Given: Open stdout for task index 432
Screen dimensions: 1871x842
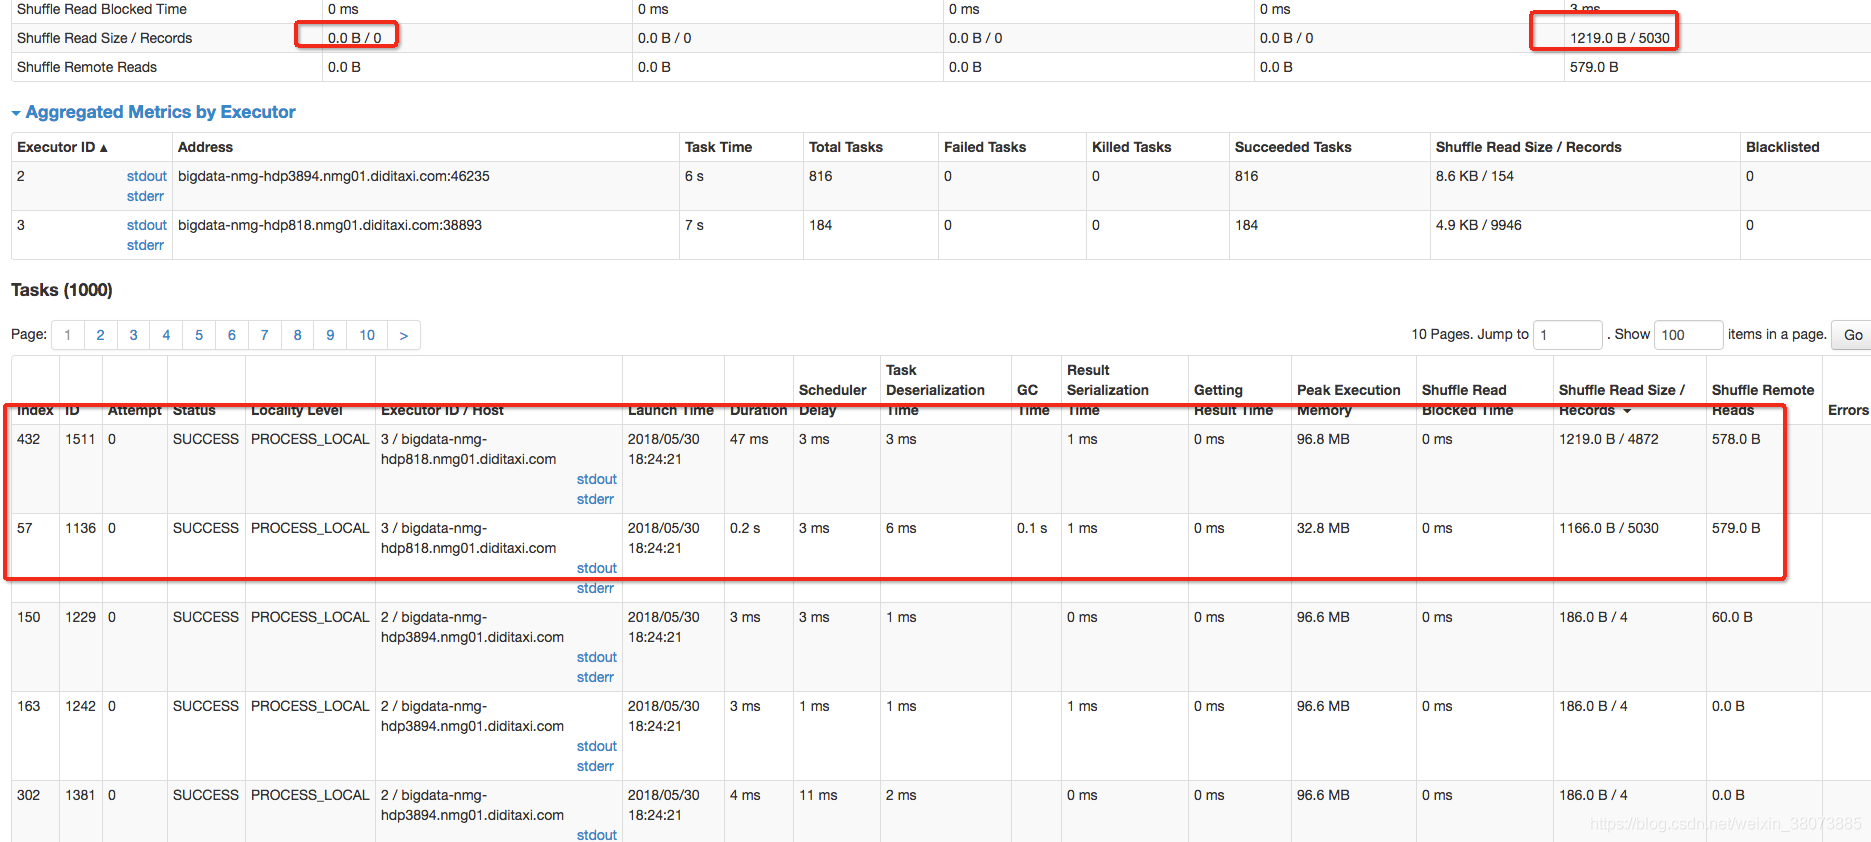Looking at the screenshot, I should coord(597,479).
